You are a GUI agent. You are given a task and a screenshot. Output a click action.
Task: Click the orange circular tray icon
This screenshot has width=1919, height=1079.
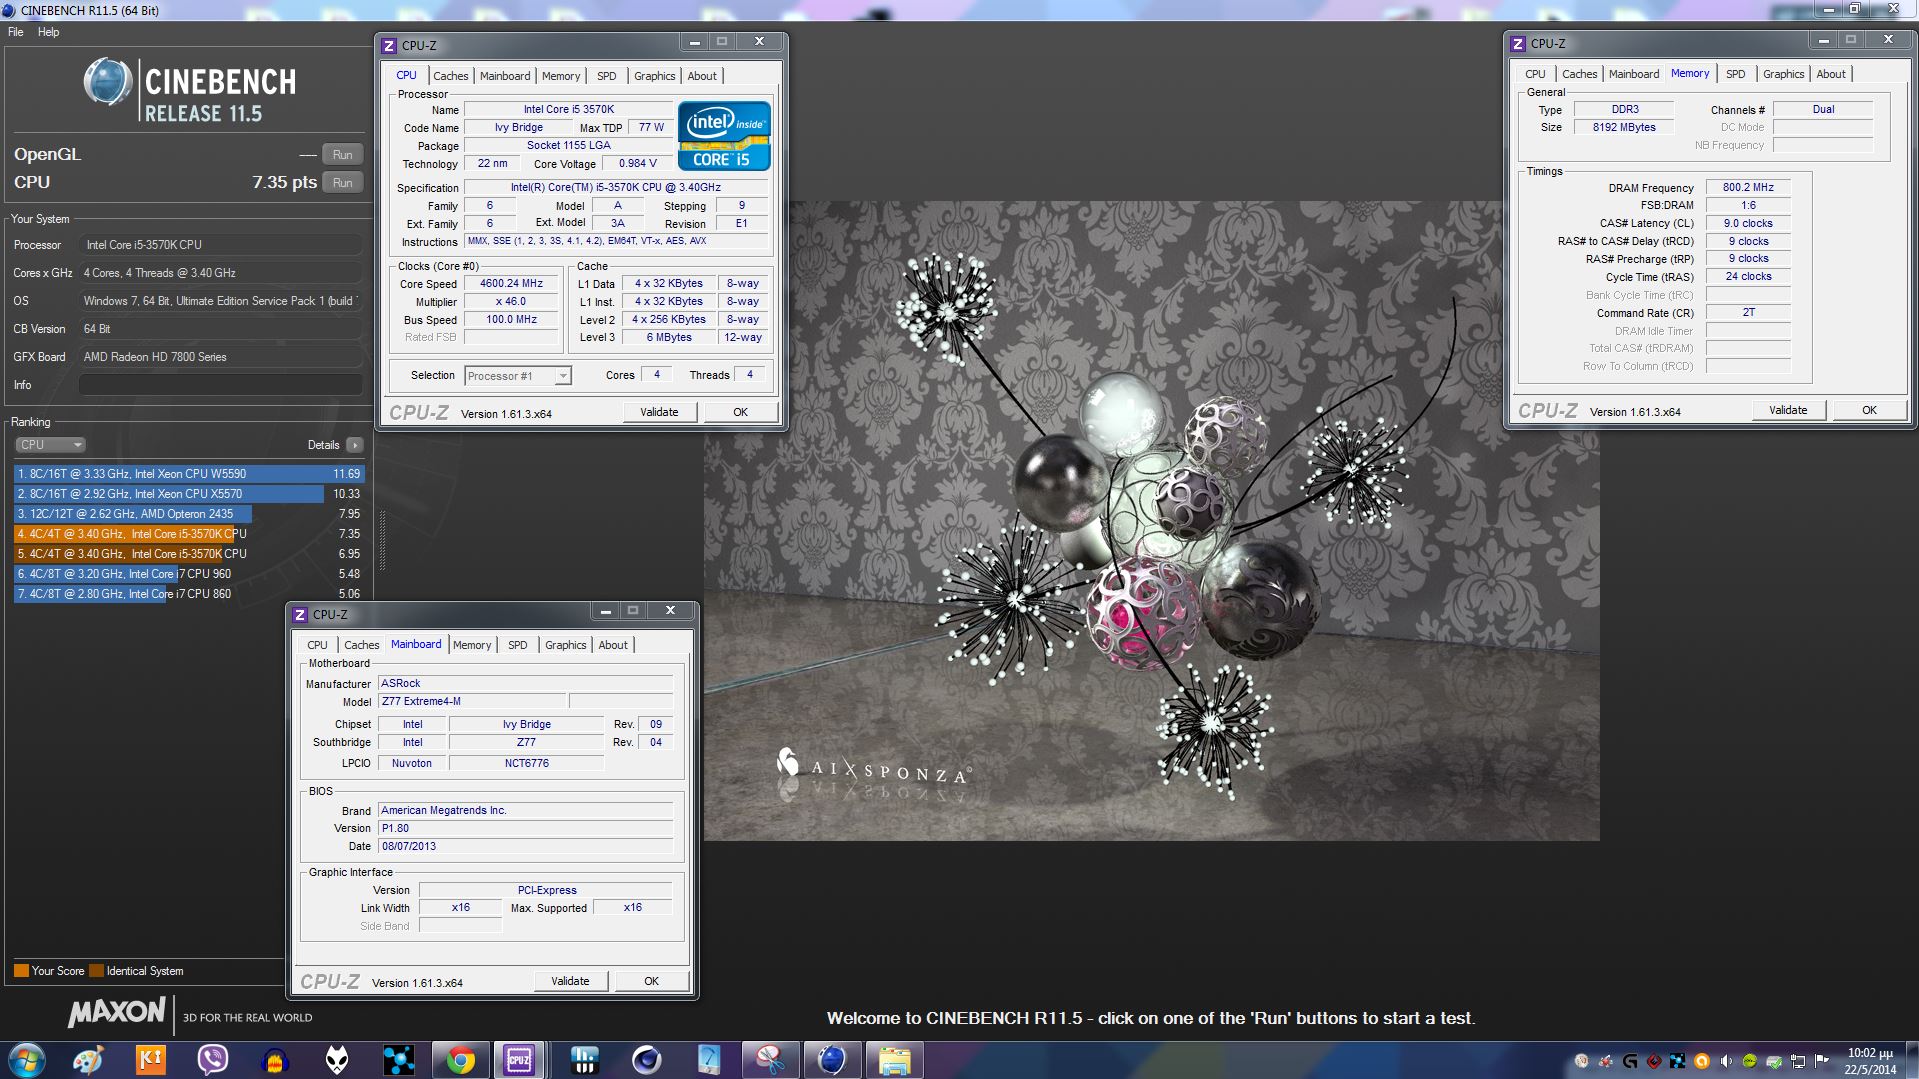(x=1702, y=1061)
